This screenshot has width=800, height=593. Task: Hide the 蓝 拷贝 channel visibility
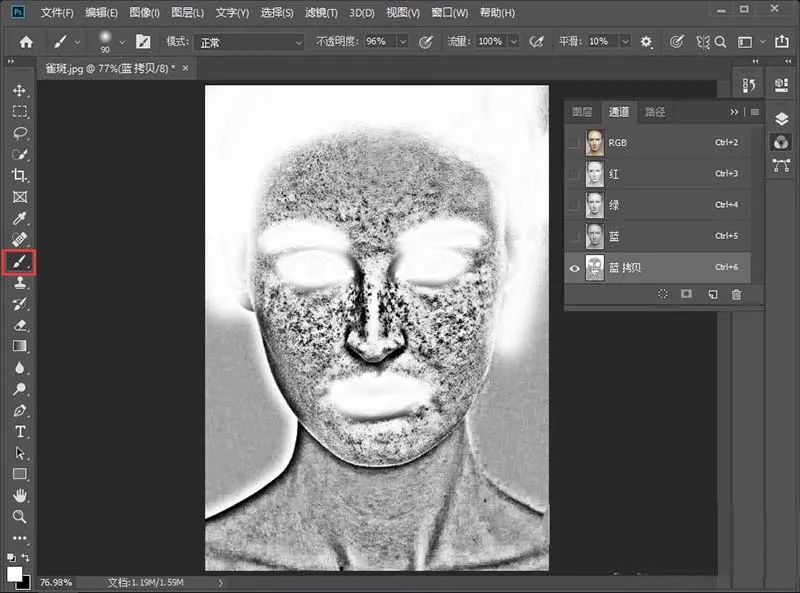(x=574, y=268)
